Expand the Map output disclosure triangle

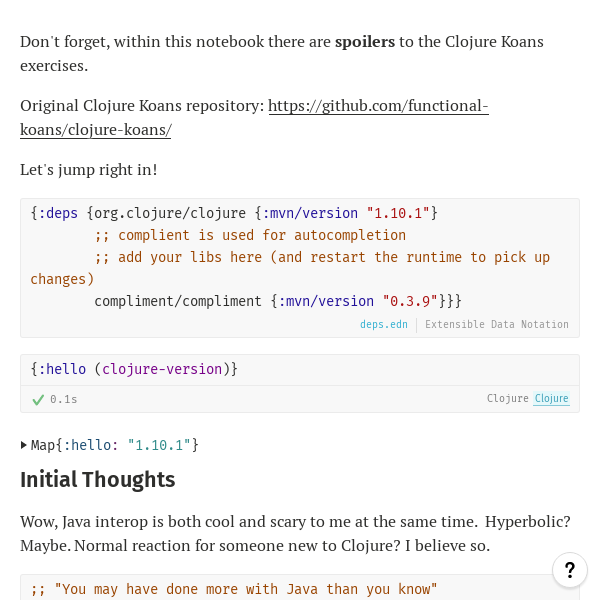point(24,445)
